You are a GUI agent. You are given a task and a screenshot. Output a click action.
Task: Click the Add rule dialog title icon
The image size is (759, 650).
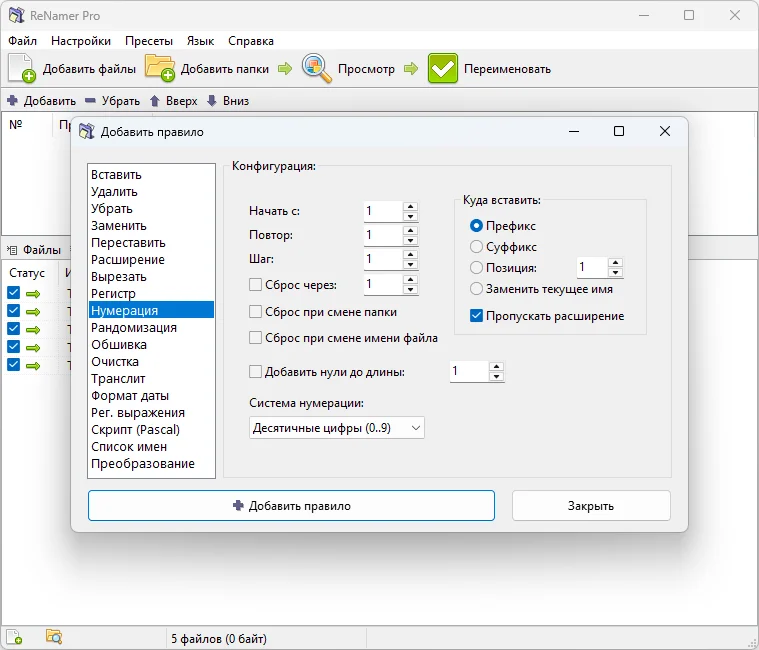click(x=87, y=131)
